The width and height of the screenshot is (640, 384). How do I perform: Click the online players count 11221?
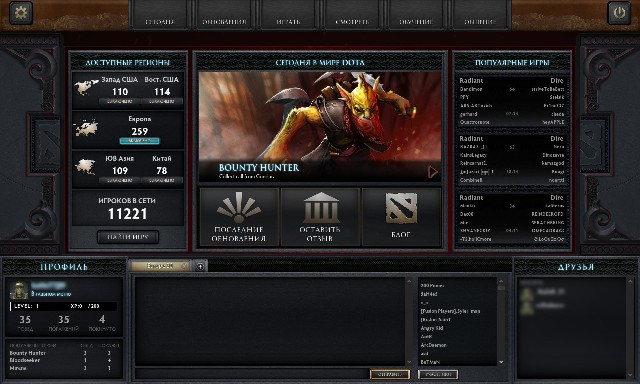click(x=127, y=214)
